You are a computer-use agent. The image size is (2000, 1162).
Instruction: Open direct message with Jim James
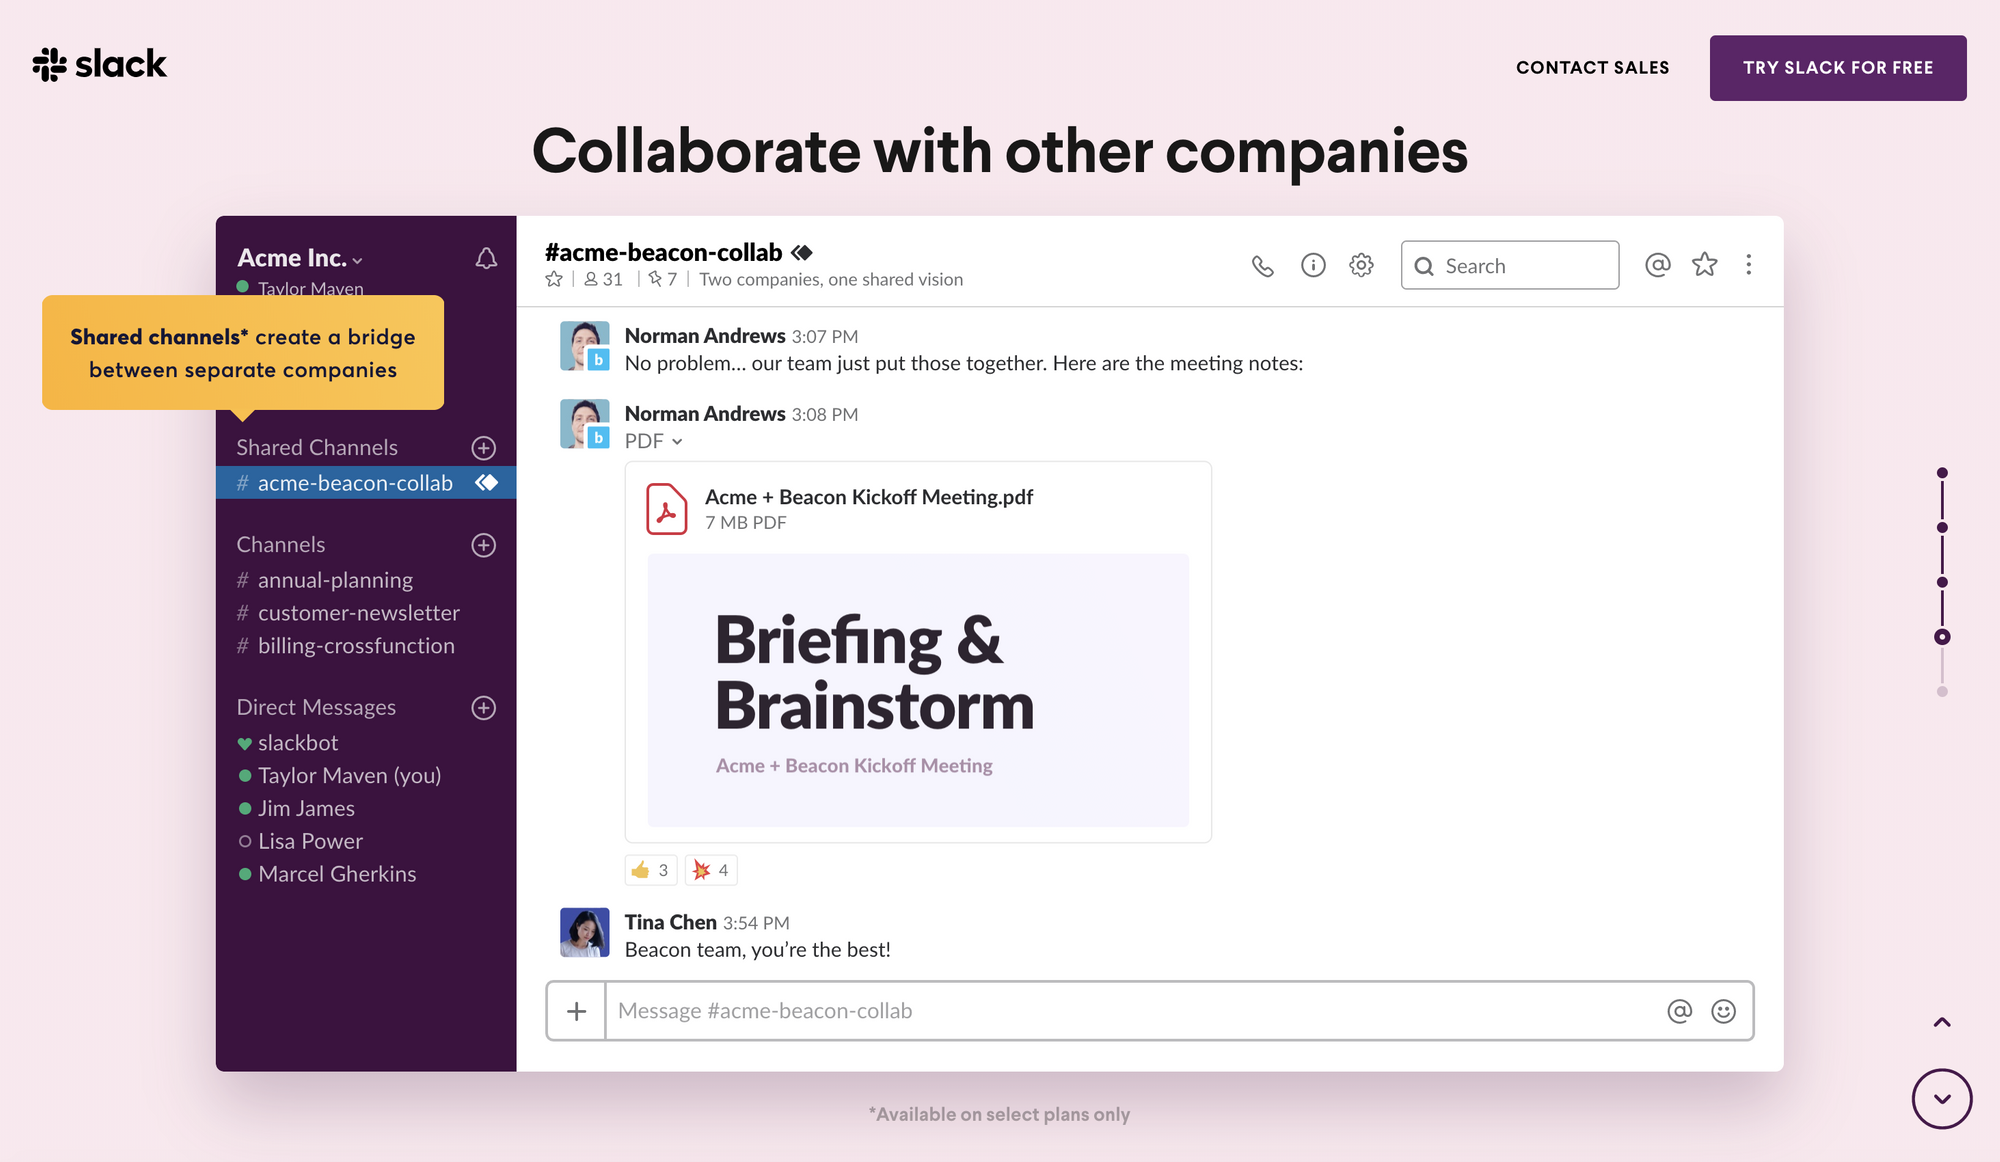[306, 808]
